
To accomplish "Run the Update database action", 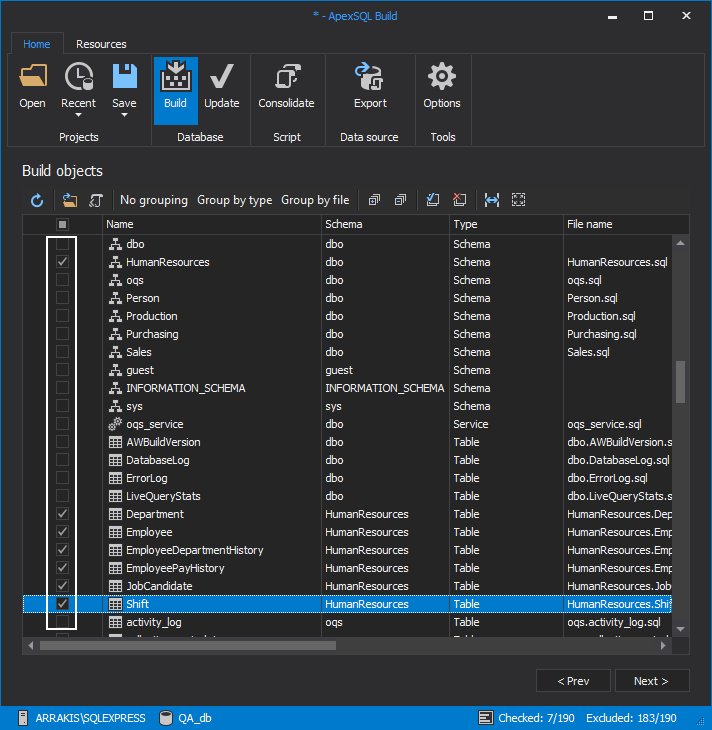I will (222, 86).
